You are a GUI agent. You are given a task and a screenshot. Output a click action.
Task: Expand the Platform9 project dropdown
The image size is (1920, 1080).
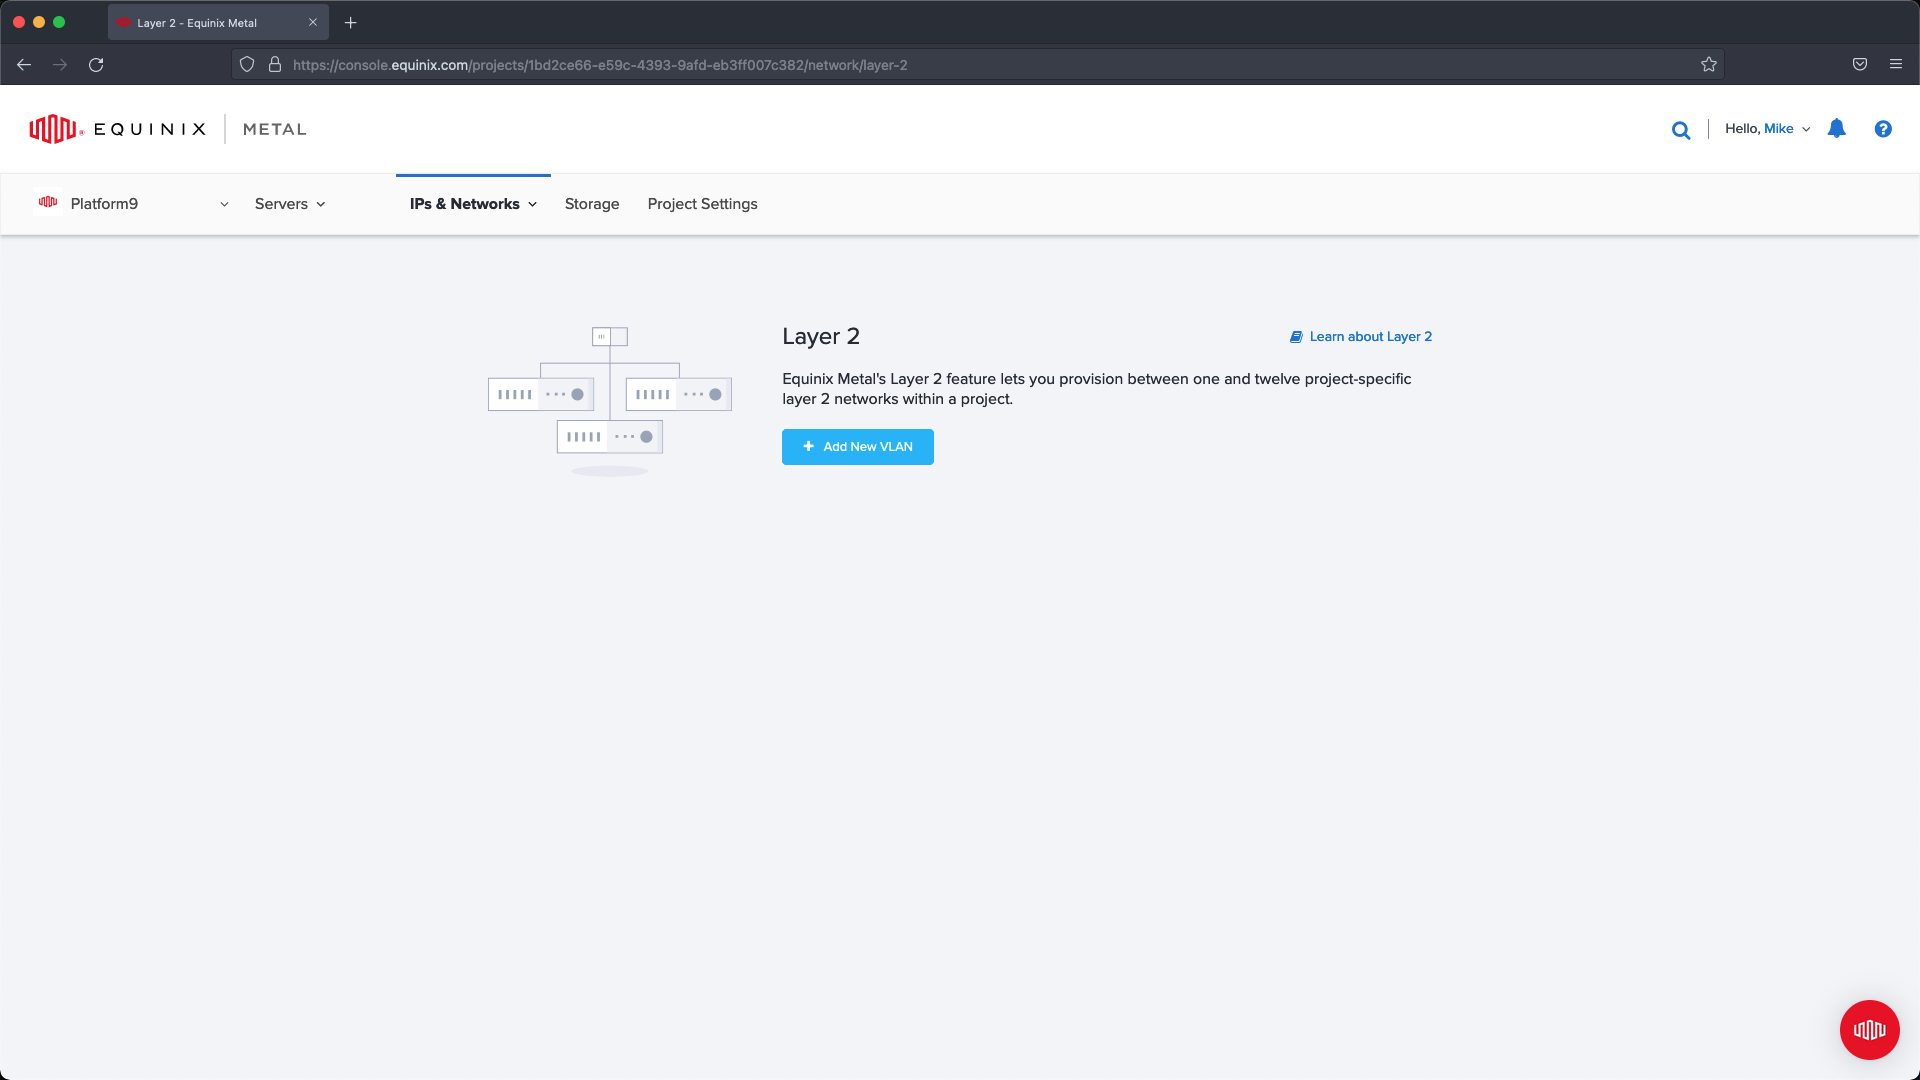tap(132, 204)
